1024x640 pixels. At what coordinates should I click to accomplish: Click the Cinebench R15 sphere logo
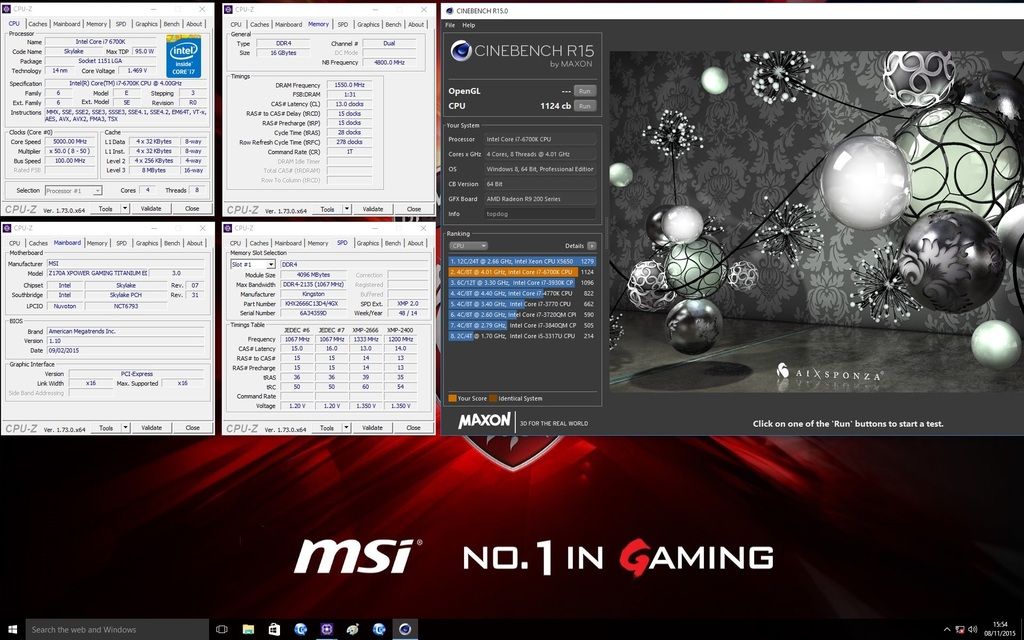(x=461, y=51)
